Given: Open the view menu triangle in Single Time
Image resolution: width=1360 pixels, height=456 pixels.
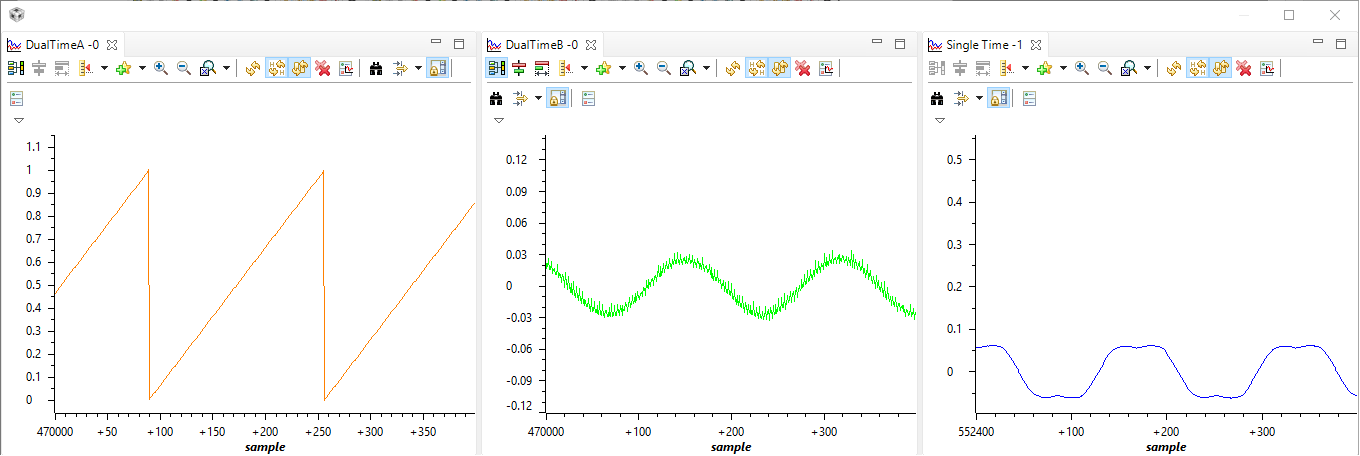Looking at the screenshot, I should click(x=940, y=121).
